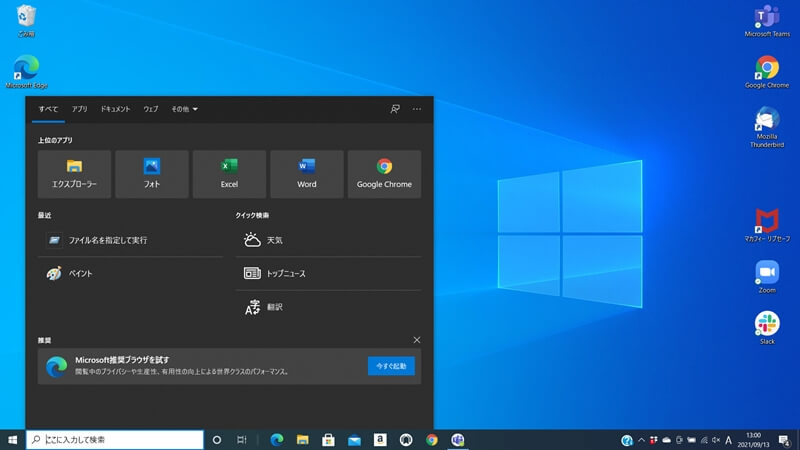Open Amazon from the taskbar

[x=380, y=440]
